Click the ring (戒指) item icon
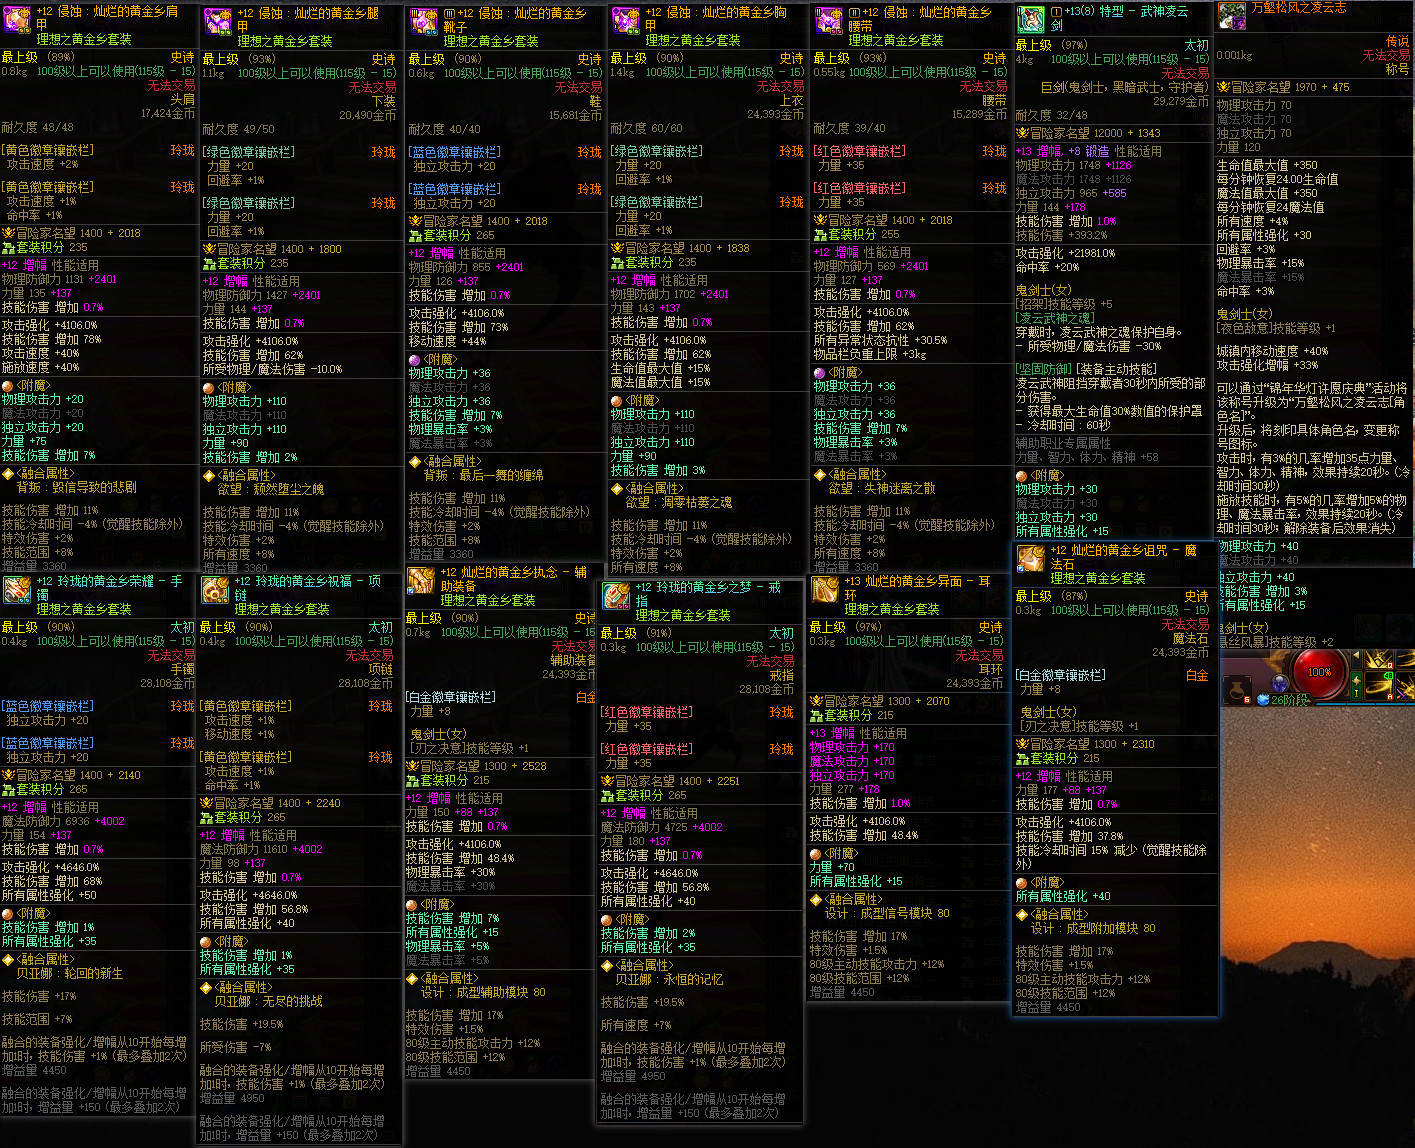Viewport: 1415px width, 1148px height. pos(616,597)
